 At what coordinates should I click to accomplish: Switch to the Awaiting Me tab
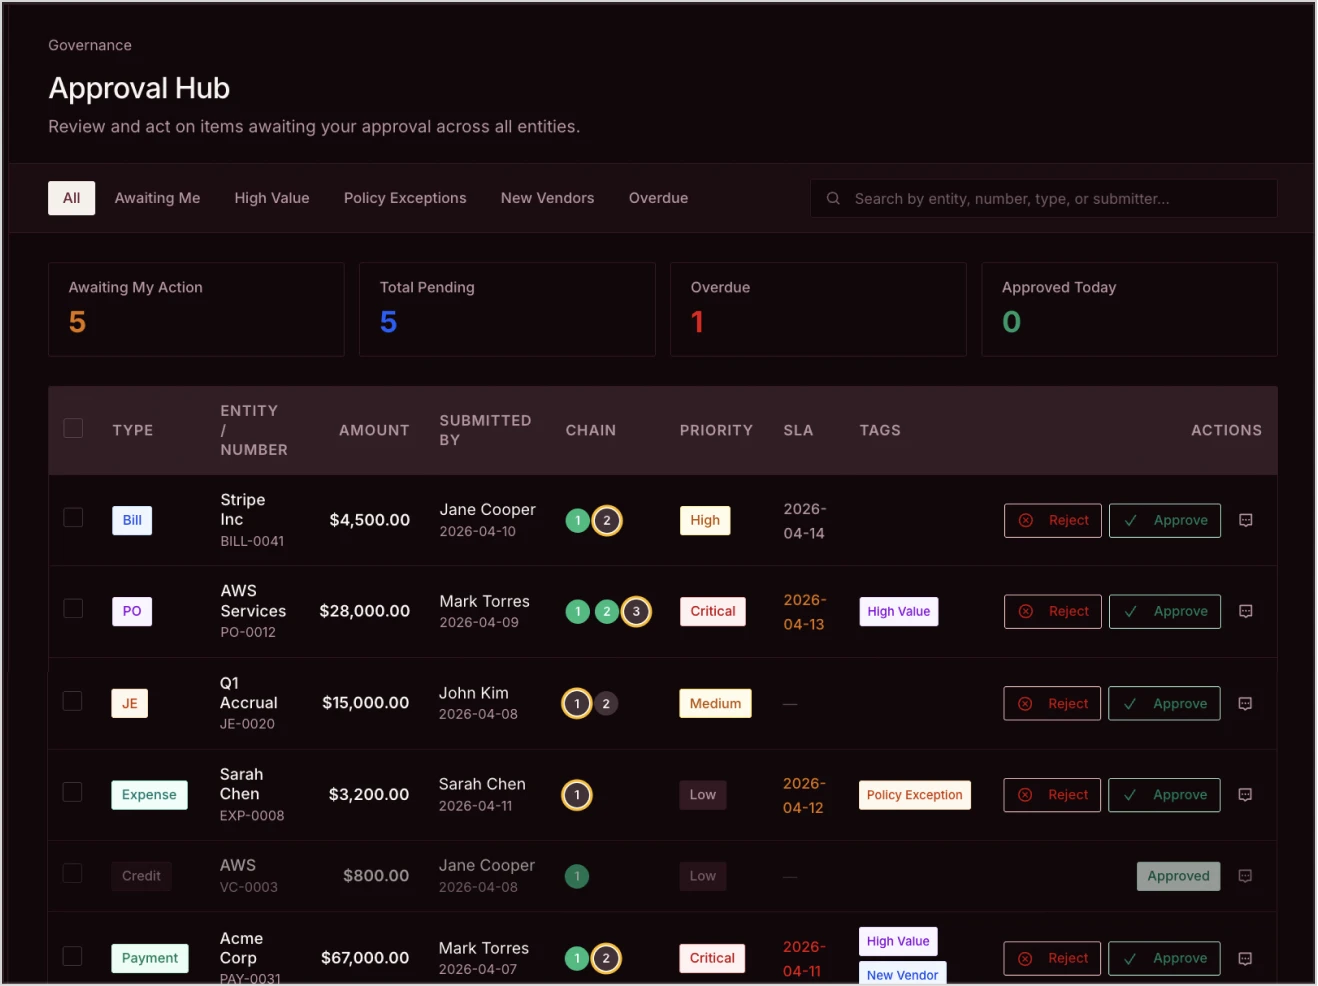pyautogui.click(x=157, y=198)
